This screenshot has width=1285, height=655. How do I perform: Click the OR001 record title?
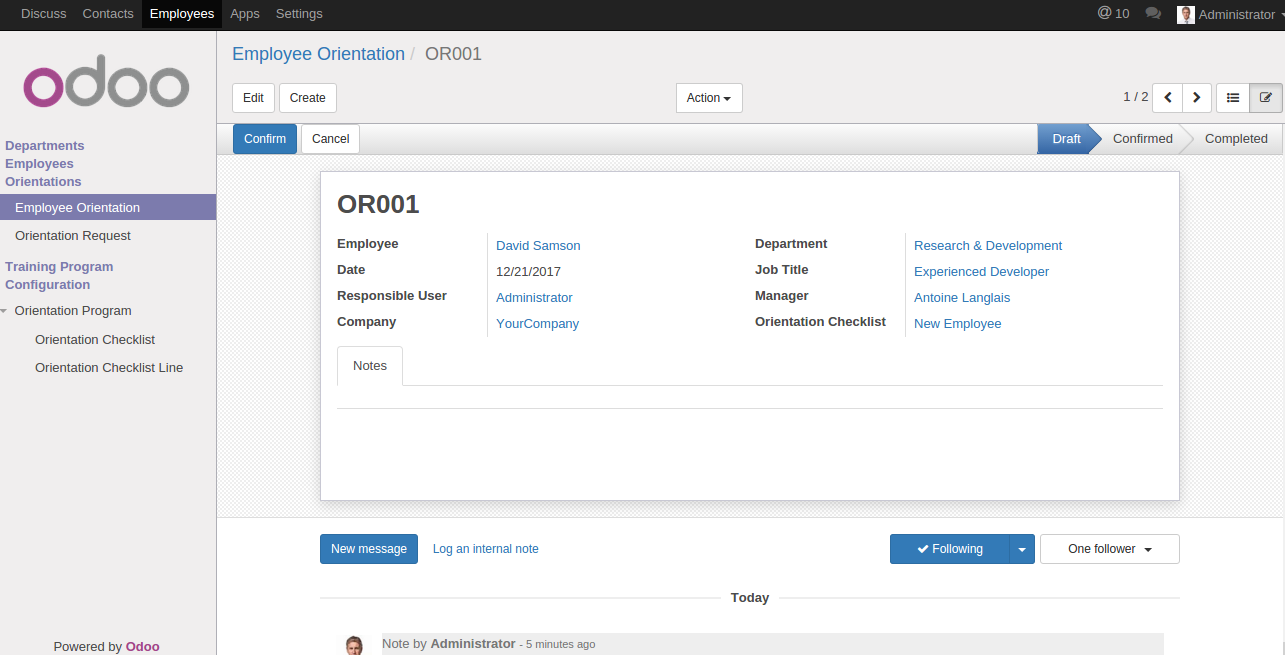[x=378, y=205]
